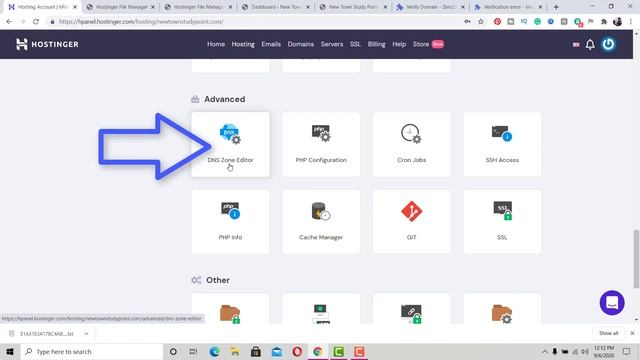Switch to the Hosting Account browser tab
This screenshot has height=360, width=640.
(x=42, y=7)
